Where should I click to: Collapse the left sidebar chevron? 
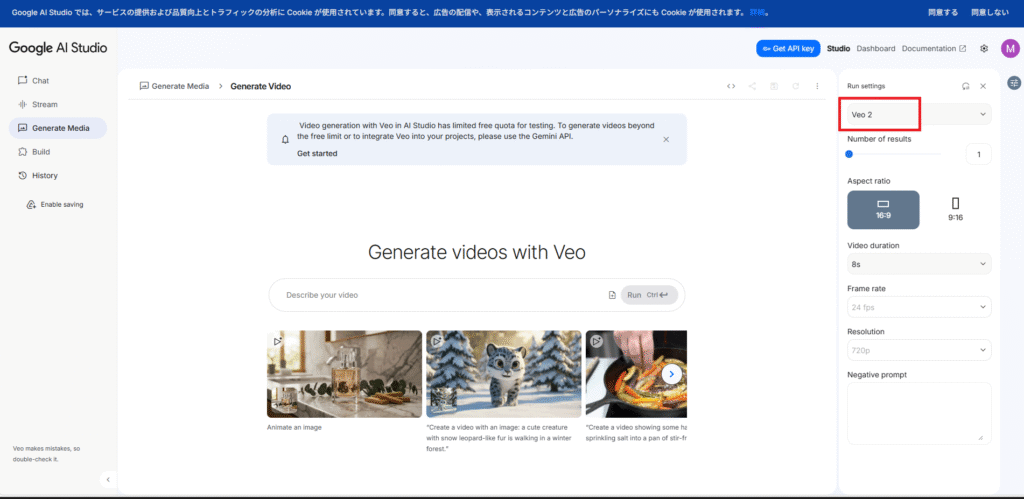click(108, 479)
